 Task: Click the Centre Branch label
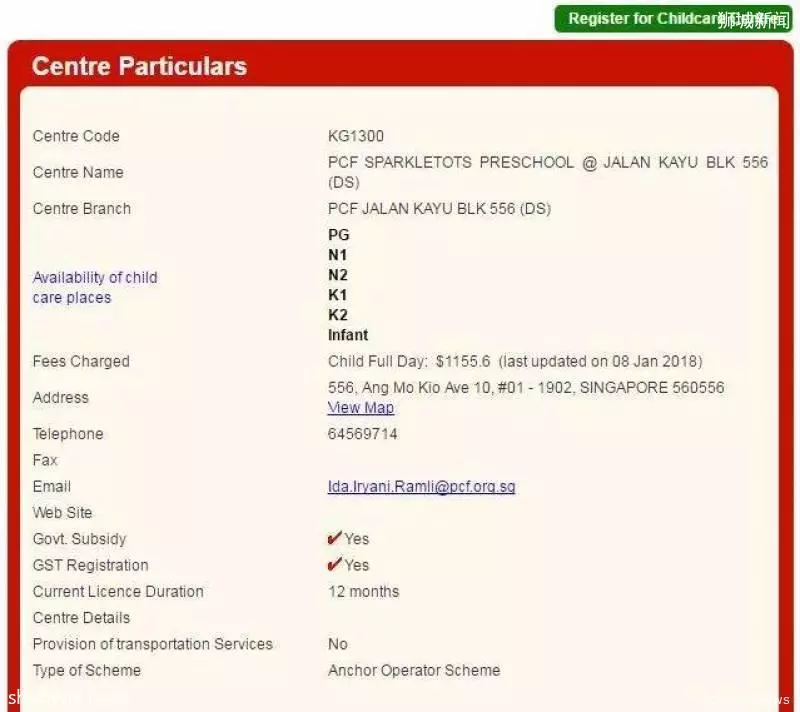tap(82, 209)
